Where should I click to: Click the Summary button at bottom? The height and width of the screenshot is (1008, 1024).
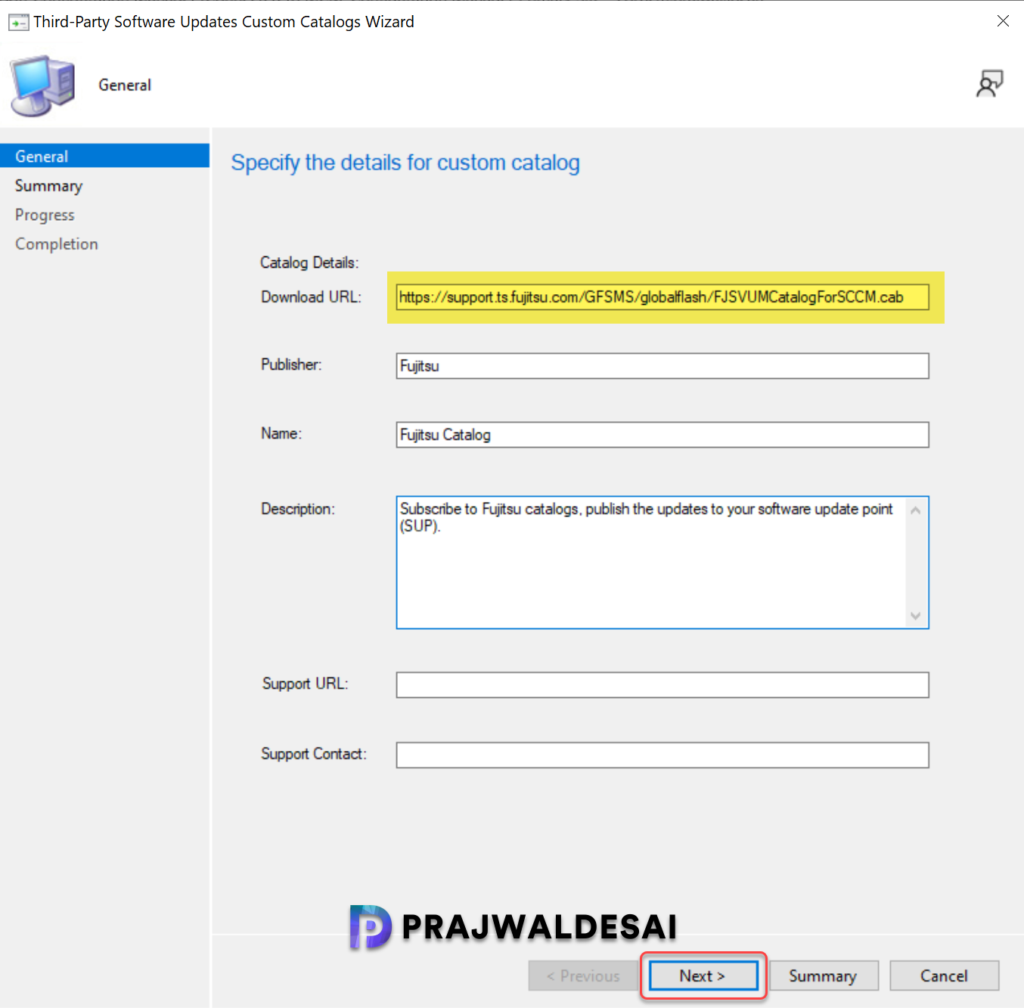click(823, 975)
